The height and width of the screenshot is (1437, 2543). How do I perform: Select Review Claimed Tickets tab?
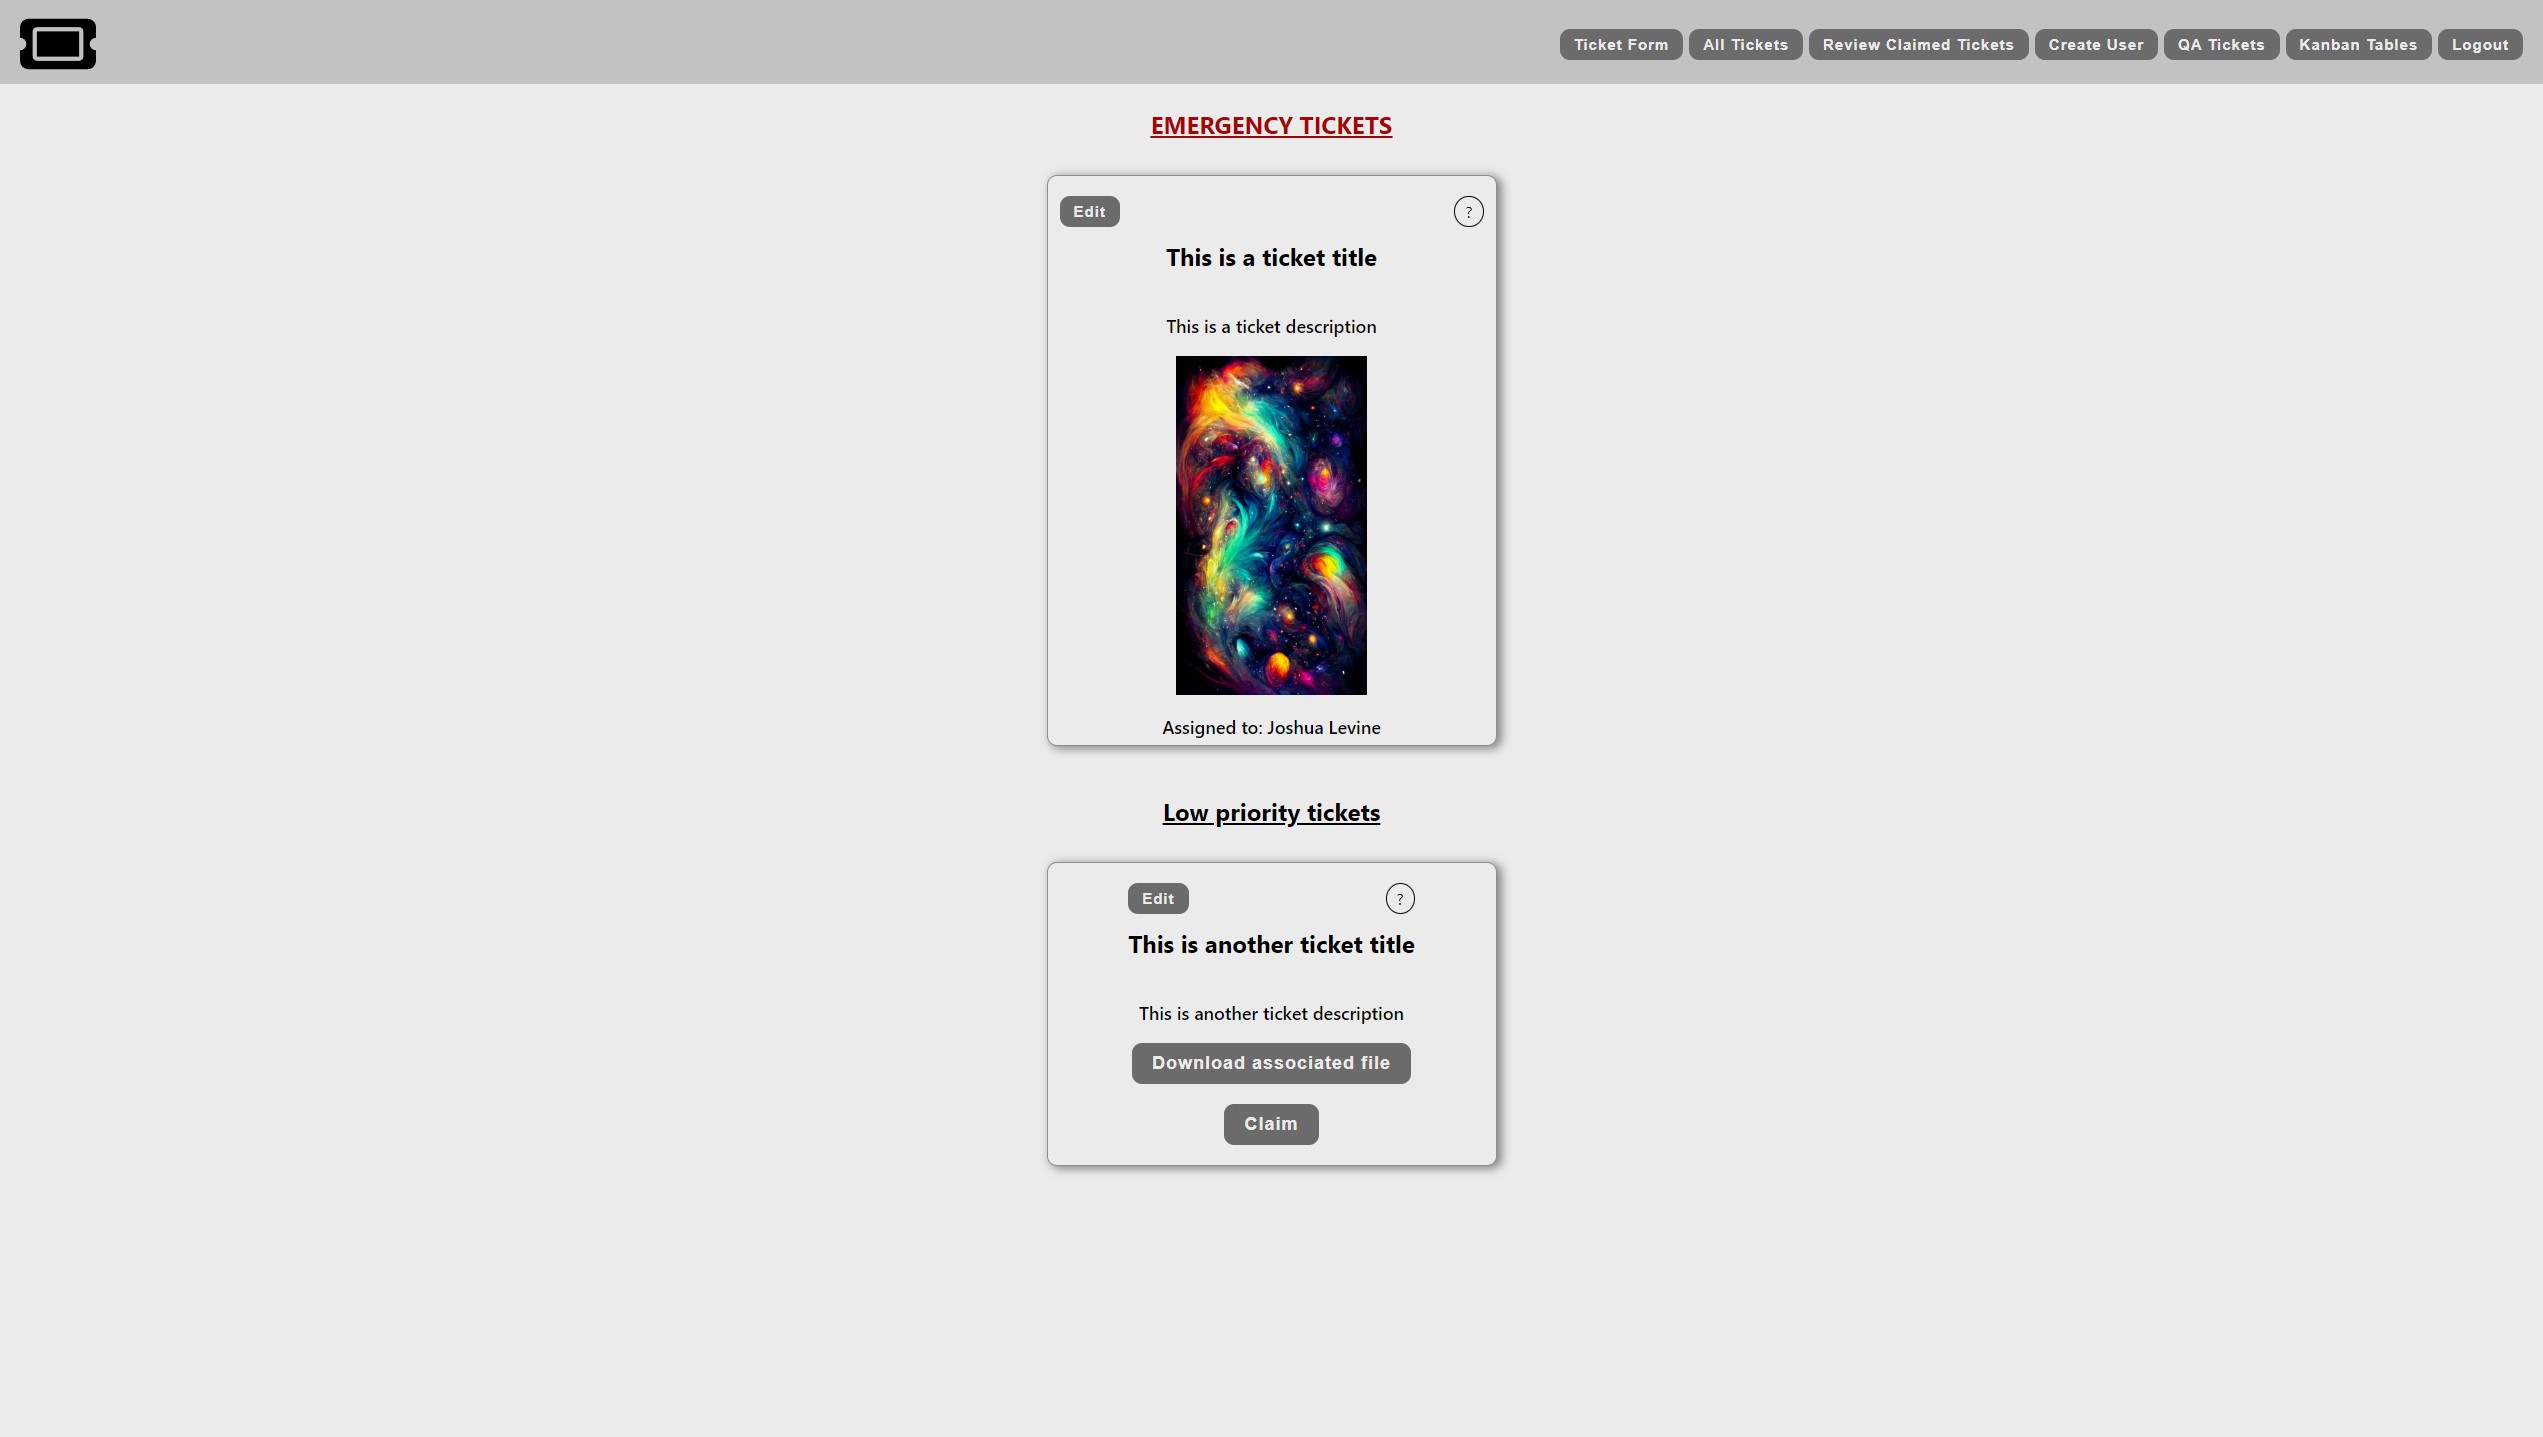click(1918, 44)
